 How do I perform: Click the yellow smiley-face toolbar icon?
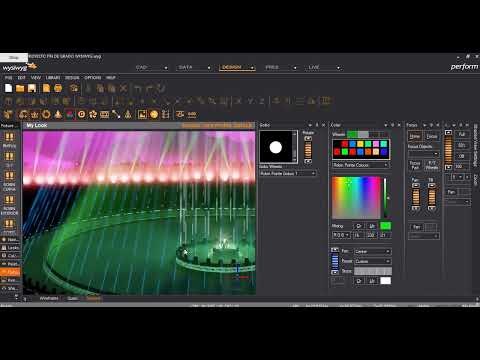coord(154,115)
